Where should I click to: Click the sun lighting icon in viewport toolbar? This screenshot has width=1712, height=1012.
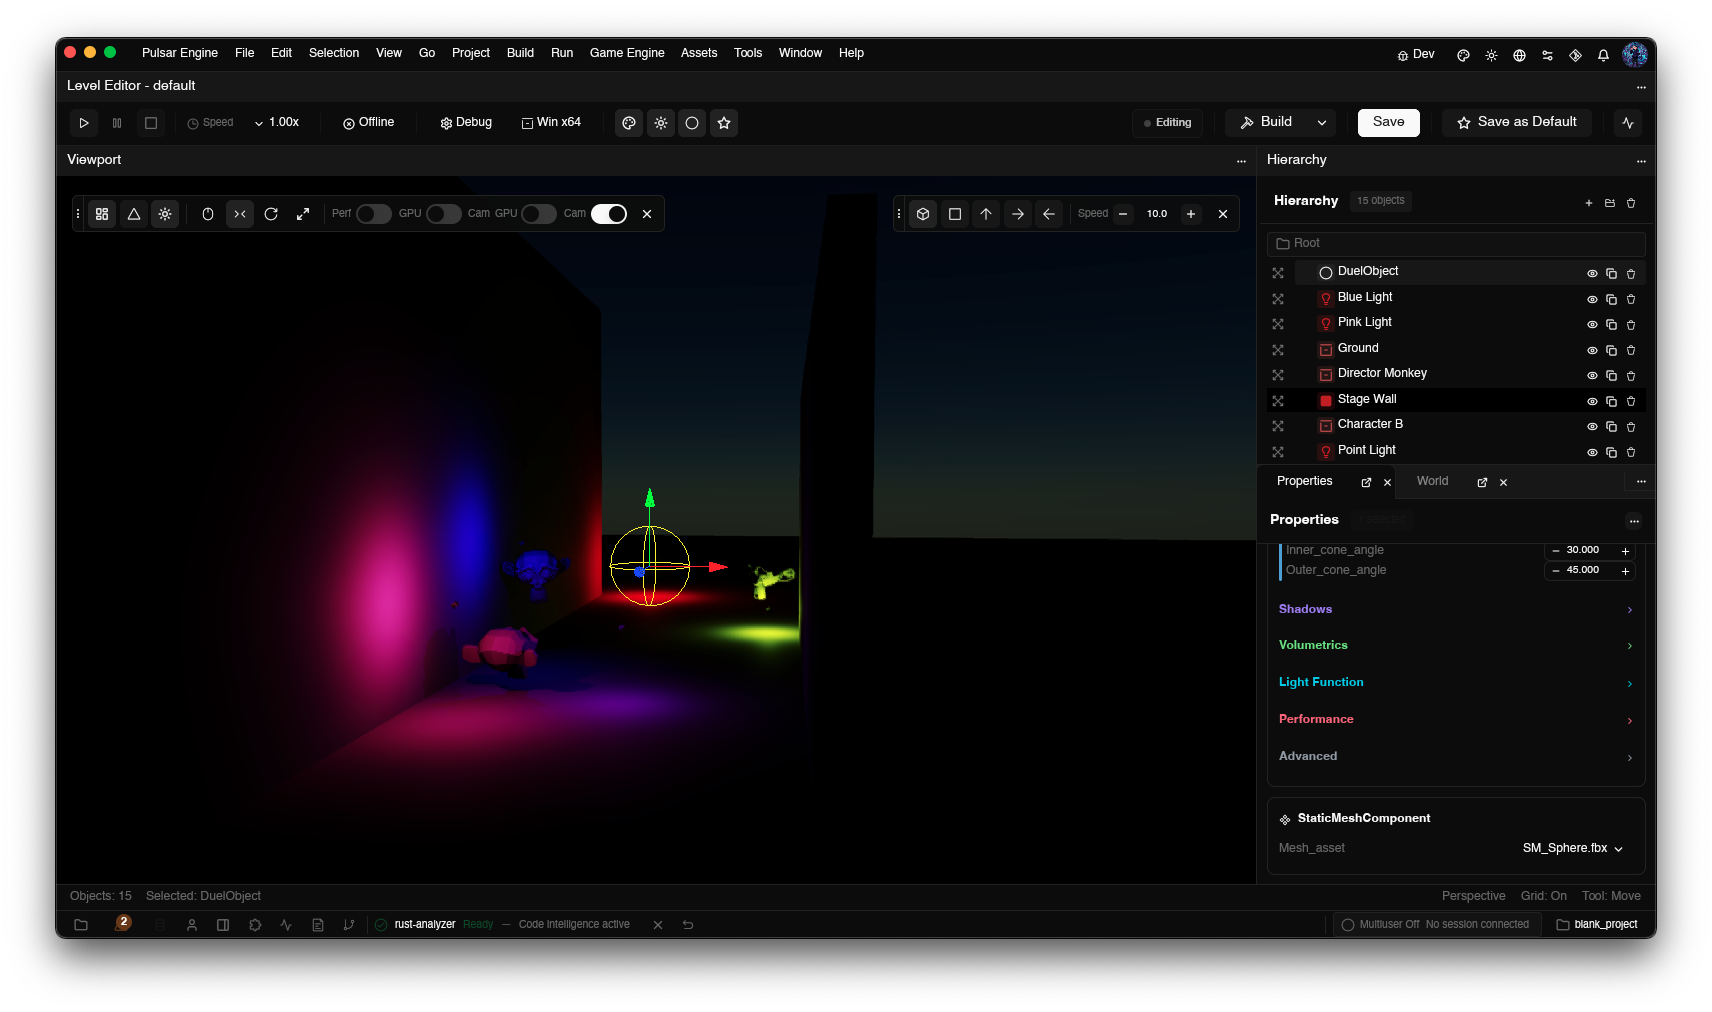click(165, 214)
